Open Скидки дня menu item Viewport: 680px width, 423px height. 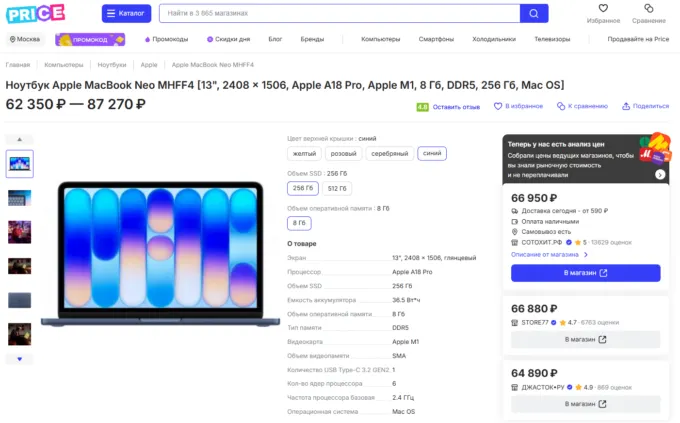coord(229,39)
